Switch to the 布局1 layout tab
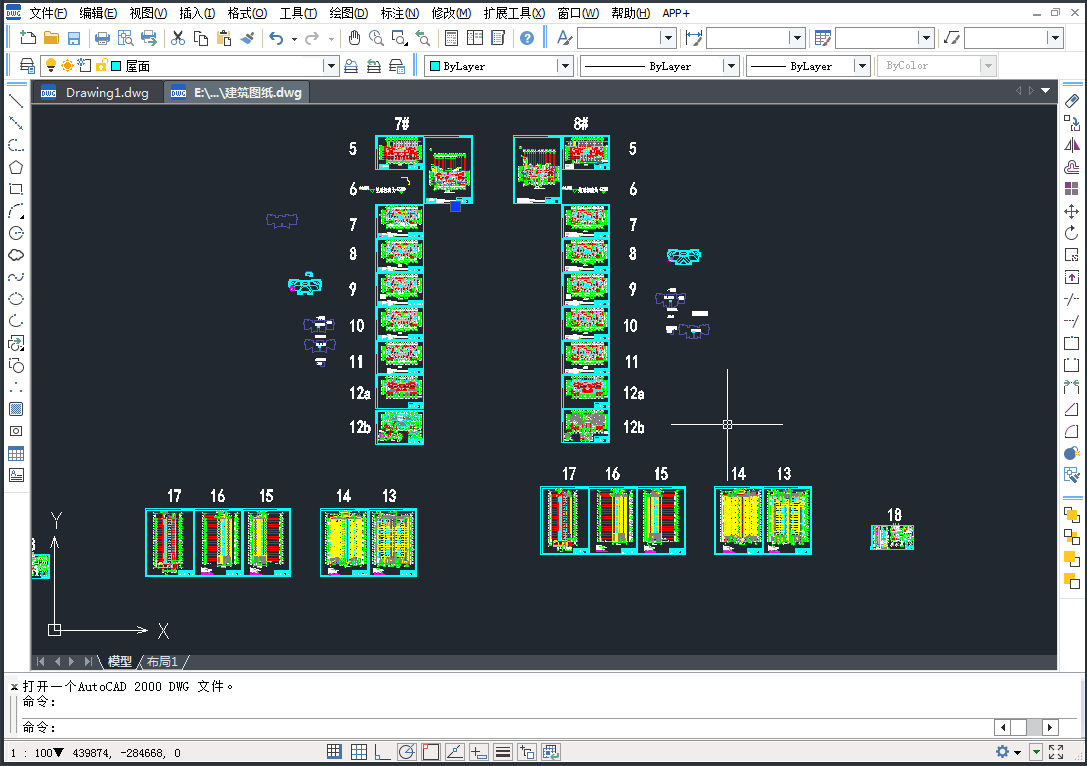 (162, 662)
